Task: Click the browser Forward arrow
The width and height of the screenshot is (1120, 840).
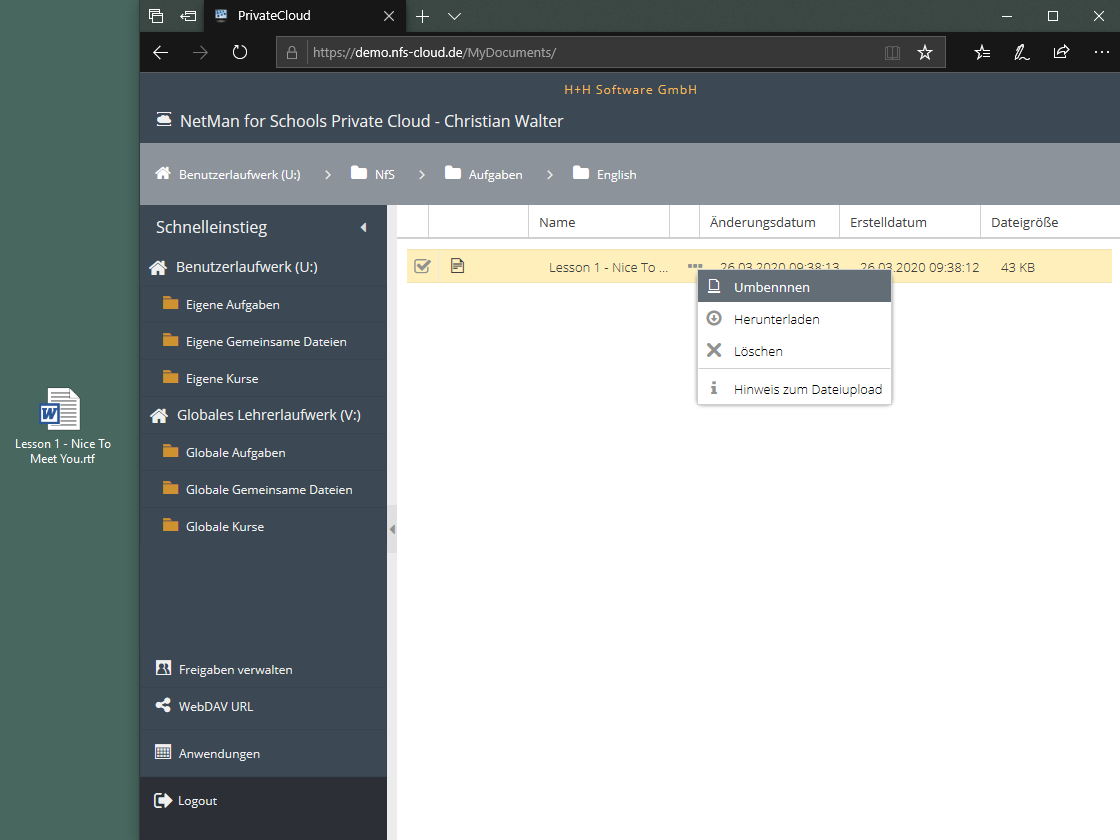Action: [201, 52]
